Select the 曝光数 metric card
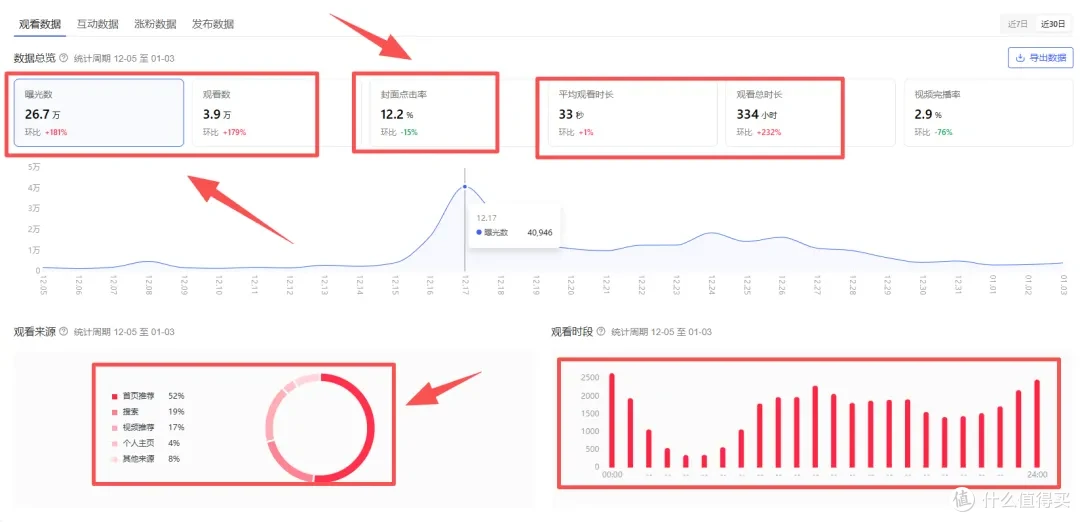1080x522 pixels. [98, 112]
